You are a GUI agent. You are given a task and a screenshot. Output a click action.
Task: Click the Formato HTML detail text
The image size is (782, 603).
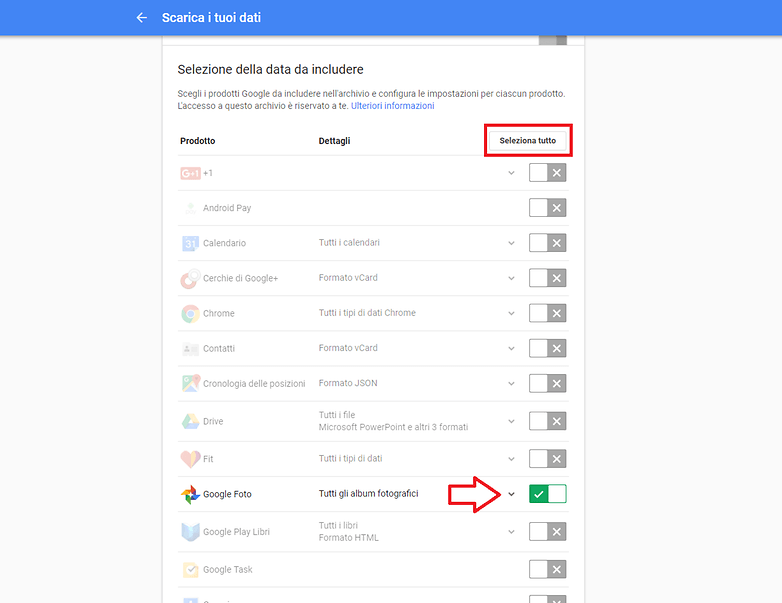coord(349,538)
